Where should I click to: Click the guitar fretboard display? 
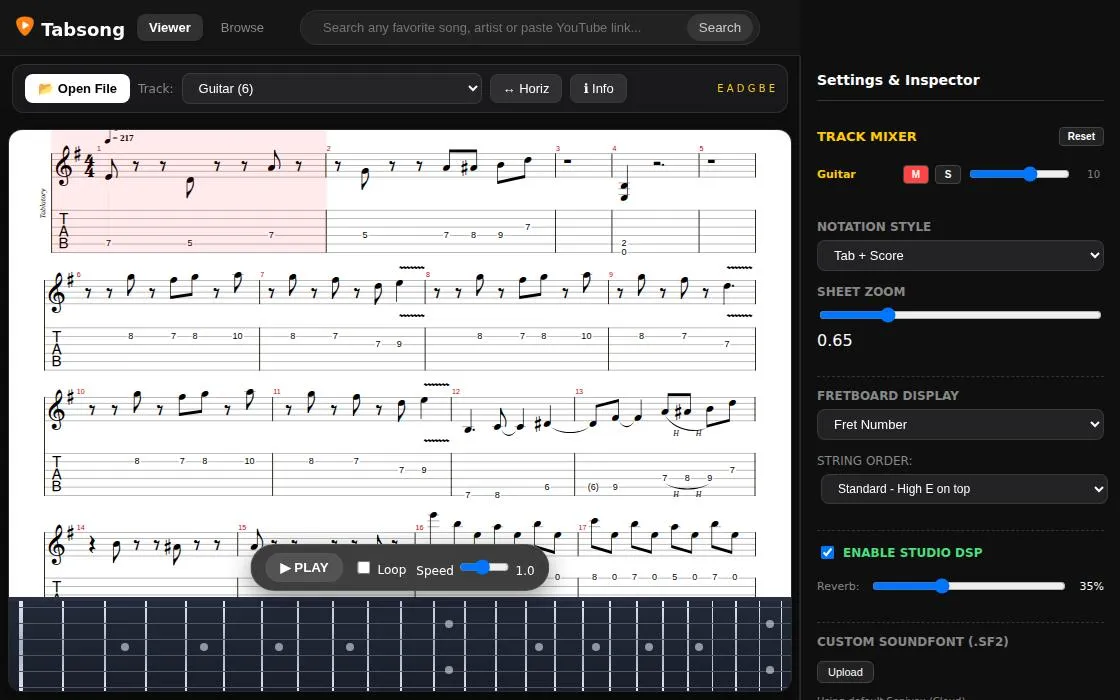click(x=400, y=645)
